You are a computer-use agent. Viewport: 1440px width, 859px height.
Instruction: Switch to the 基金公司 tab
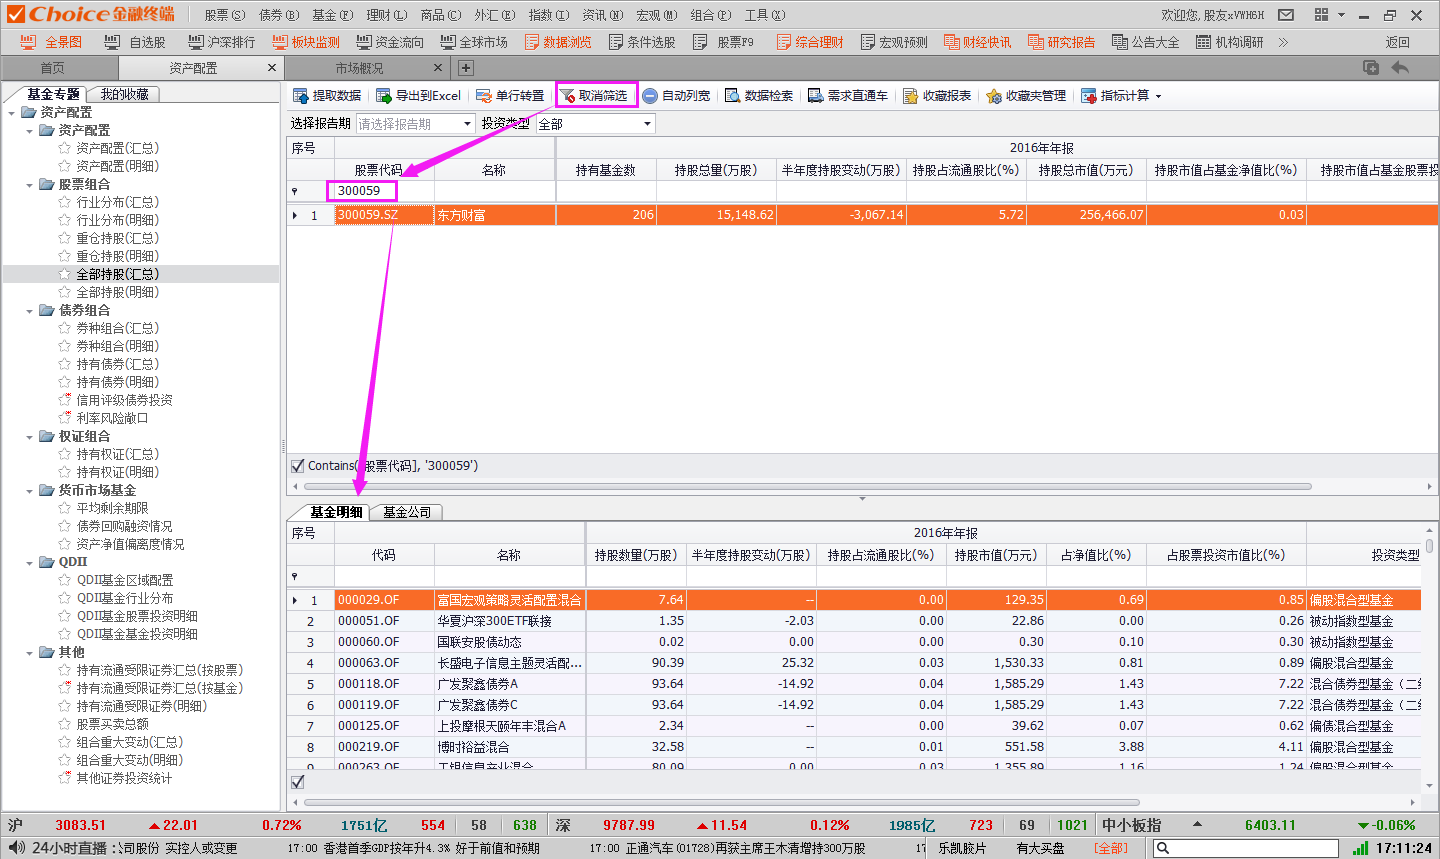pyautogui.click(x=407, y=512)
